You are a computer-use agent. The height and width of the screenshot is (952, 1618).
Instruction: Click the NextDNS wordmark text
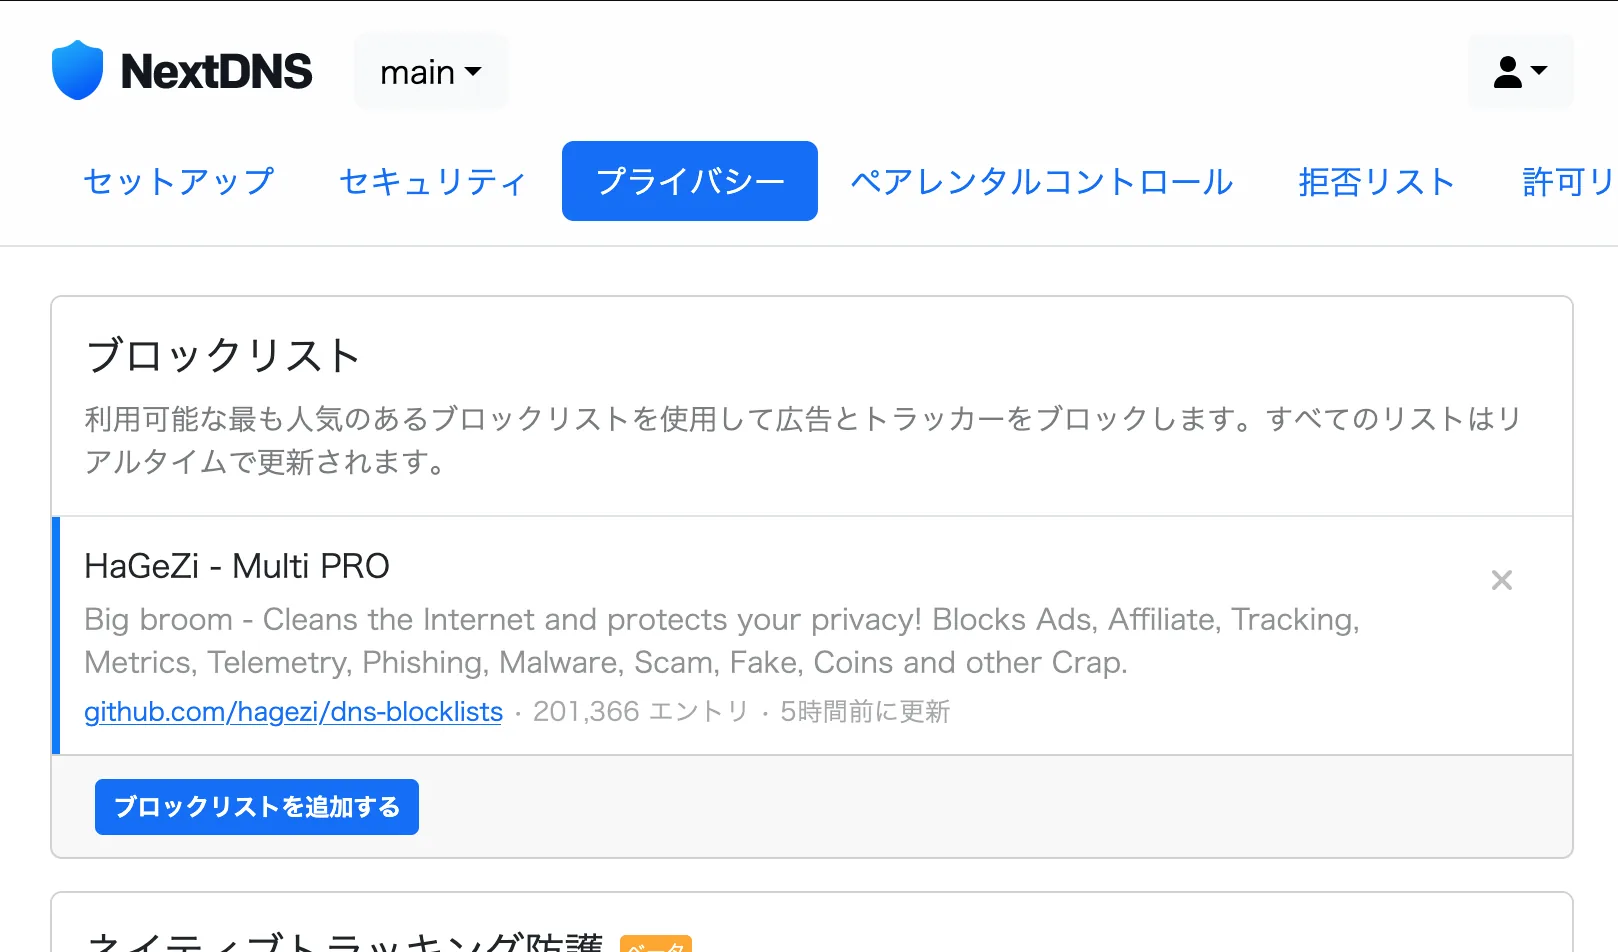pyautogui.click(x=217, y=72)
